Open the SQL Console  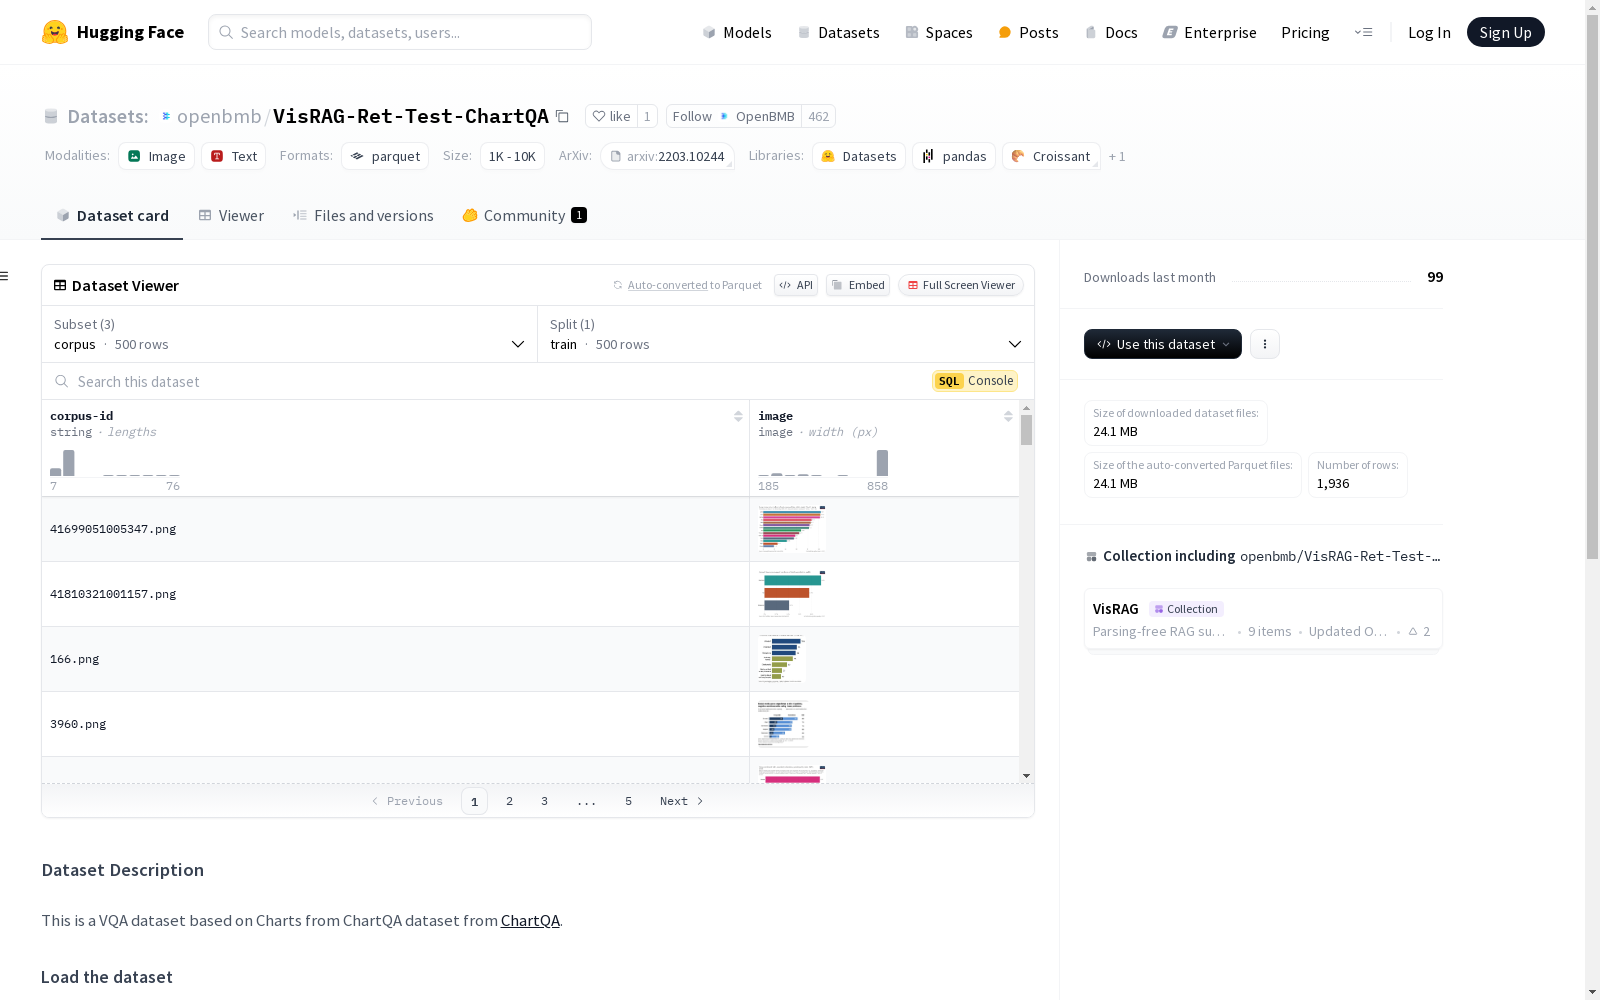tap(975, 381)
